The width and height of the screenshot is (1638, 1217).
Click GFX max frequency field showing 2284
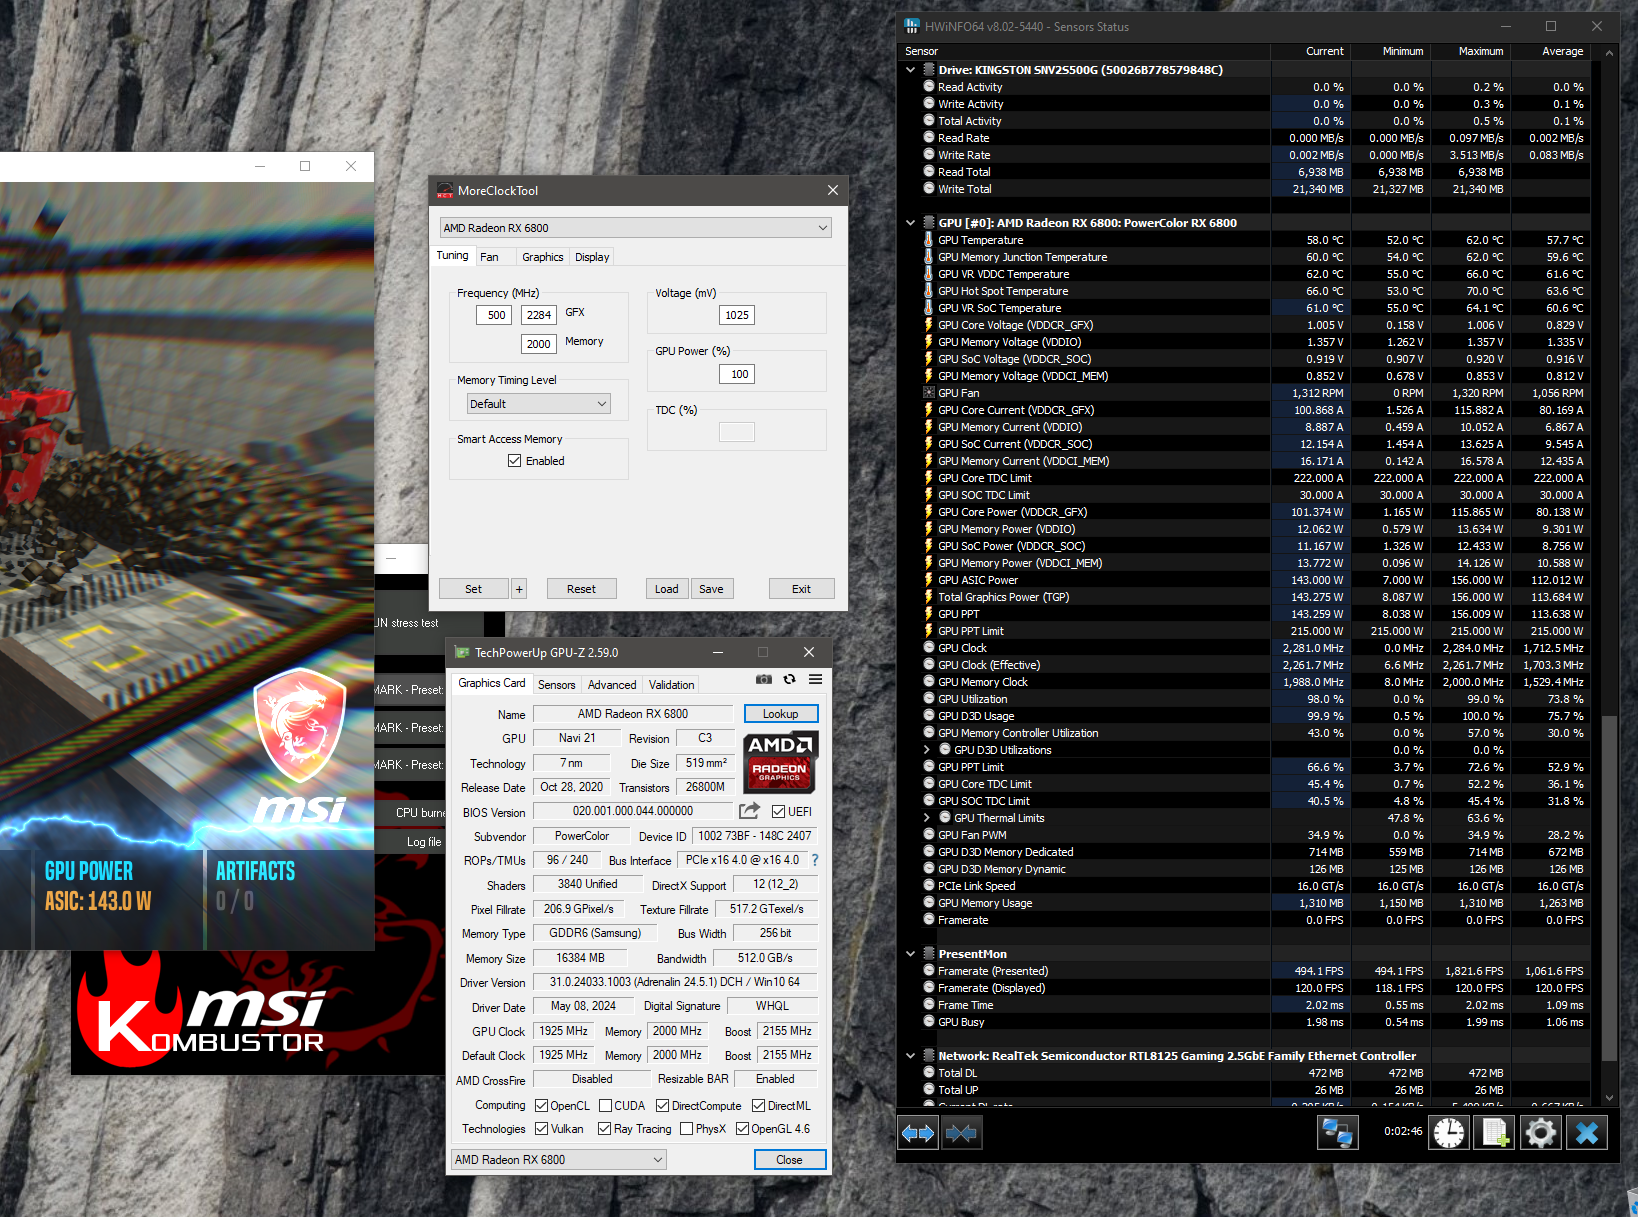coord(539,315)
